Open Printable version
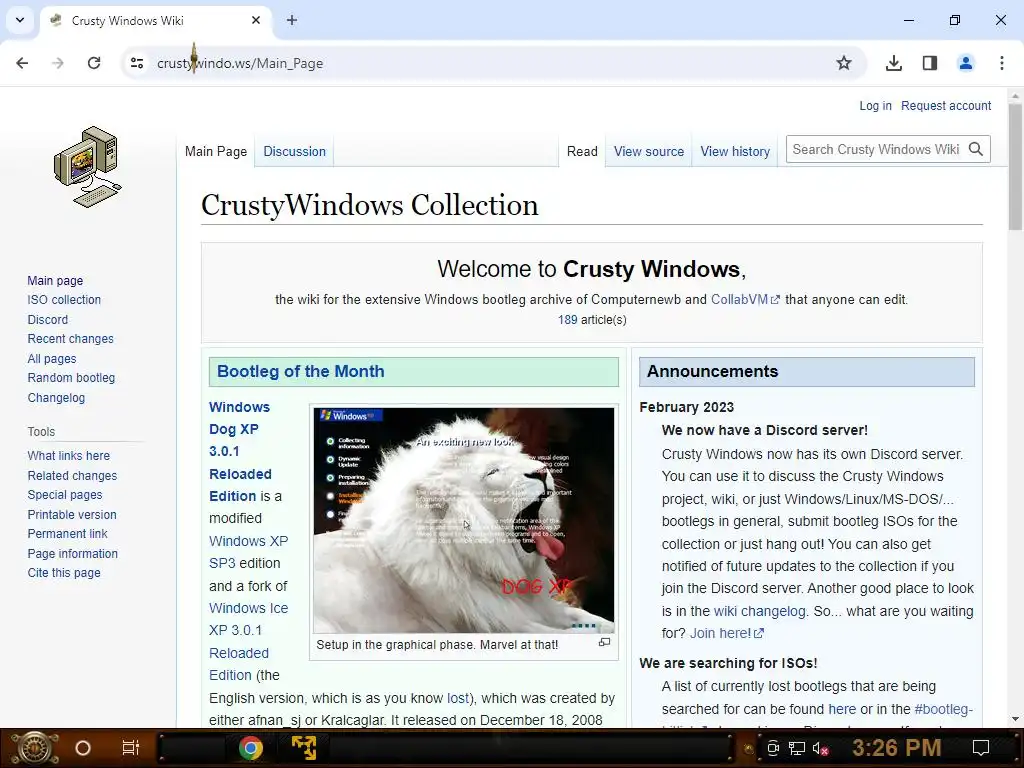The image size is (1024, 768). pos(72,515)
